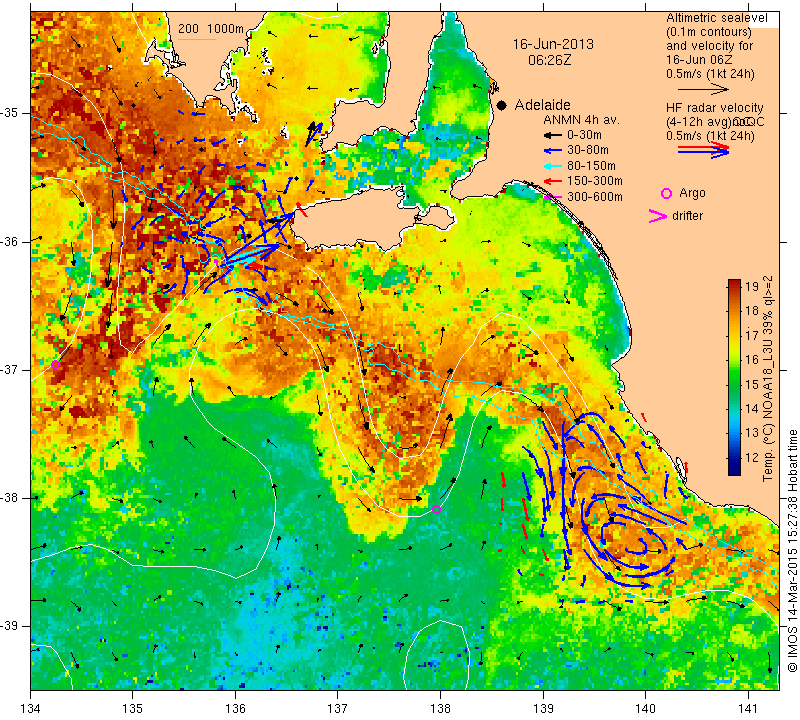Click the 134 longitude axis label
Image resolution: width=800 pixels, height=720 pixels.
[31, 709]
